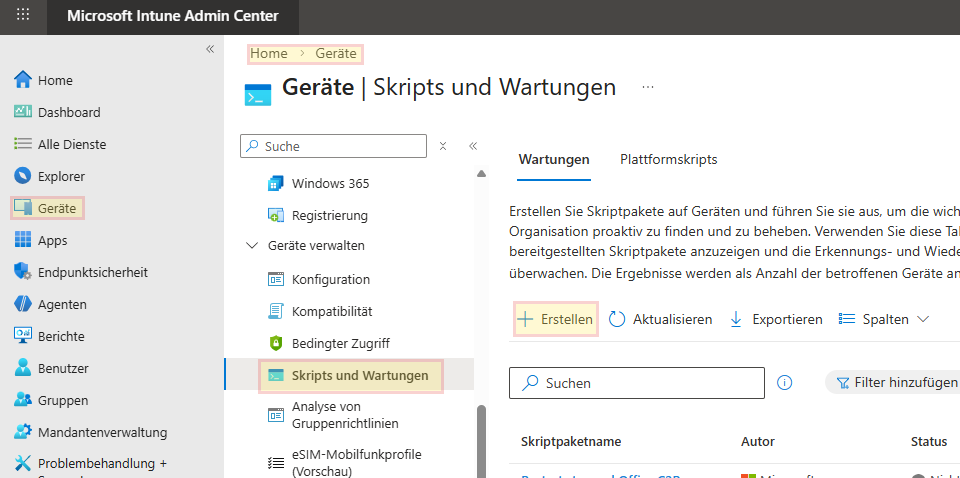Add a filter with Filter hinzufügen
Screen dimensions: 960x478
[895, 382]
